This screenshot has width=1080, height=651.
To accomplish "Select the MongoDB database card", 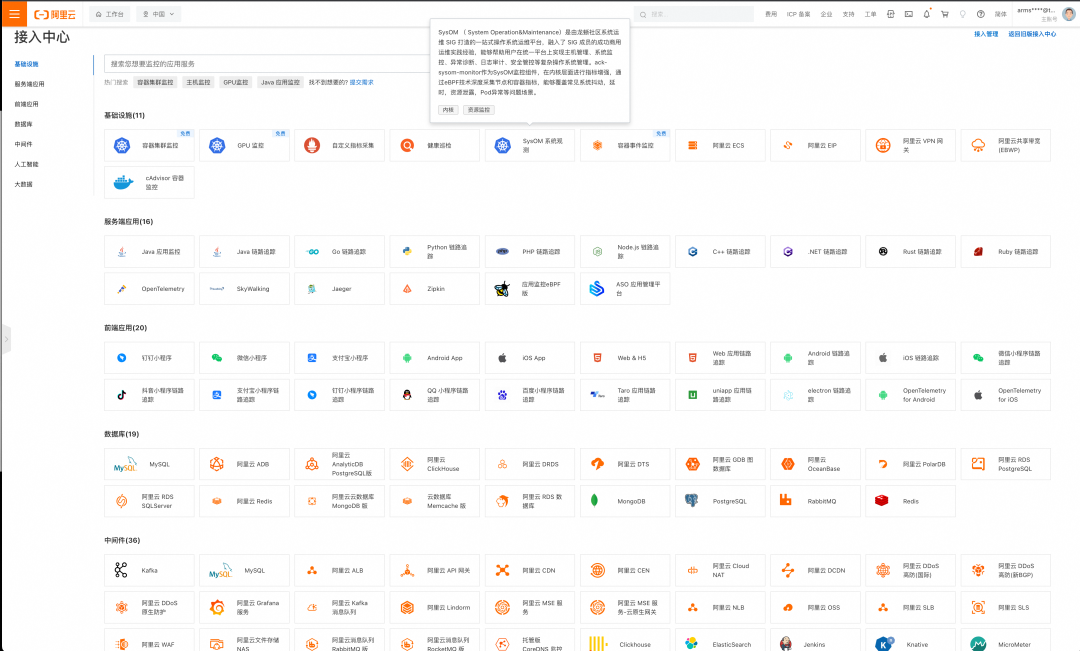I will 625,501.
